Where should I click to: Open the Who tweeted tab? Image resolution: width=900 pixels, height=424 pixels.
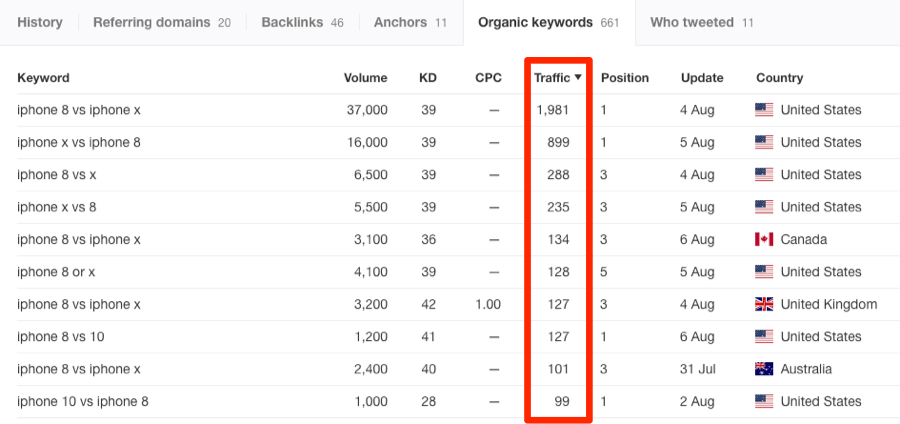(x=701, y=22)
